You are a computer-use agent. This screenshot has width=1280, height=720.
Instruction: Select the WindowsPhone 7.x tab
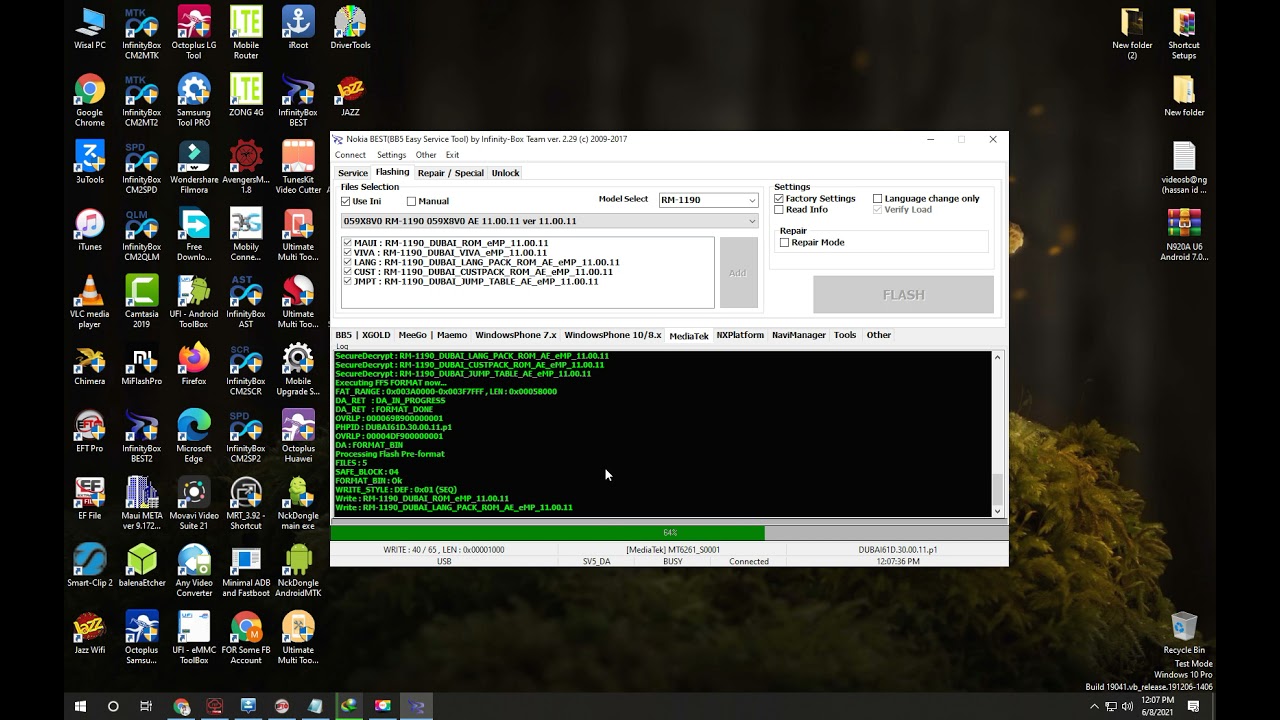click(x=515, y=335)
